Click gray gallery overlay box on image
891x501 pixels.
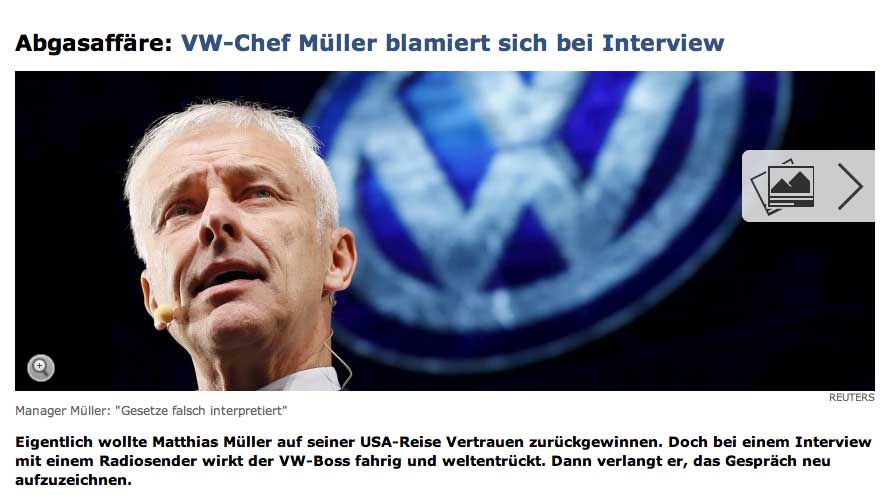point(808,186)
